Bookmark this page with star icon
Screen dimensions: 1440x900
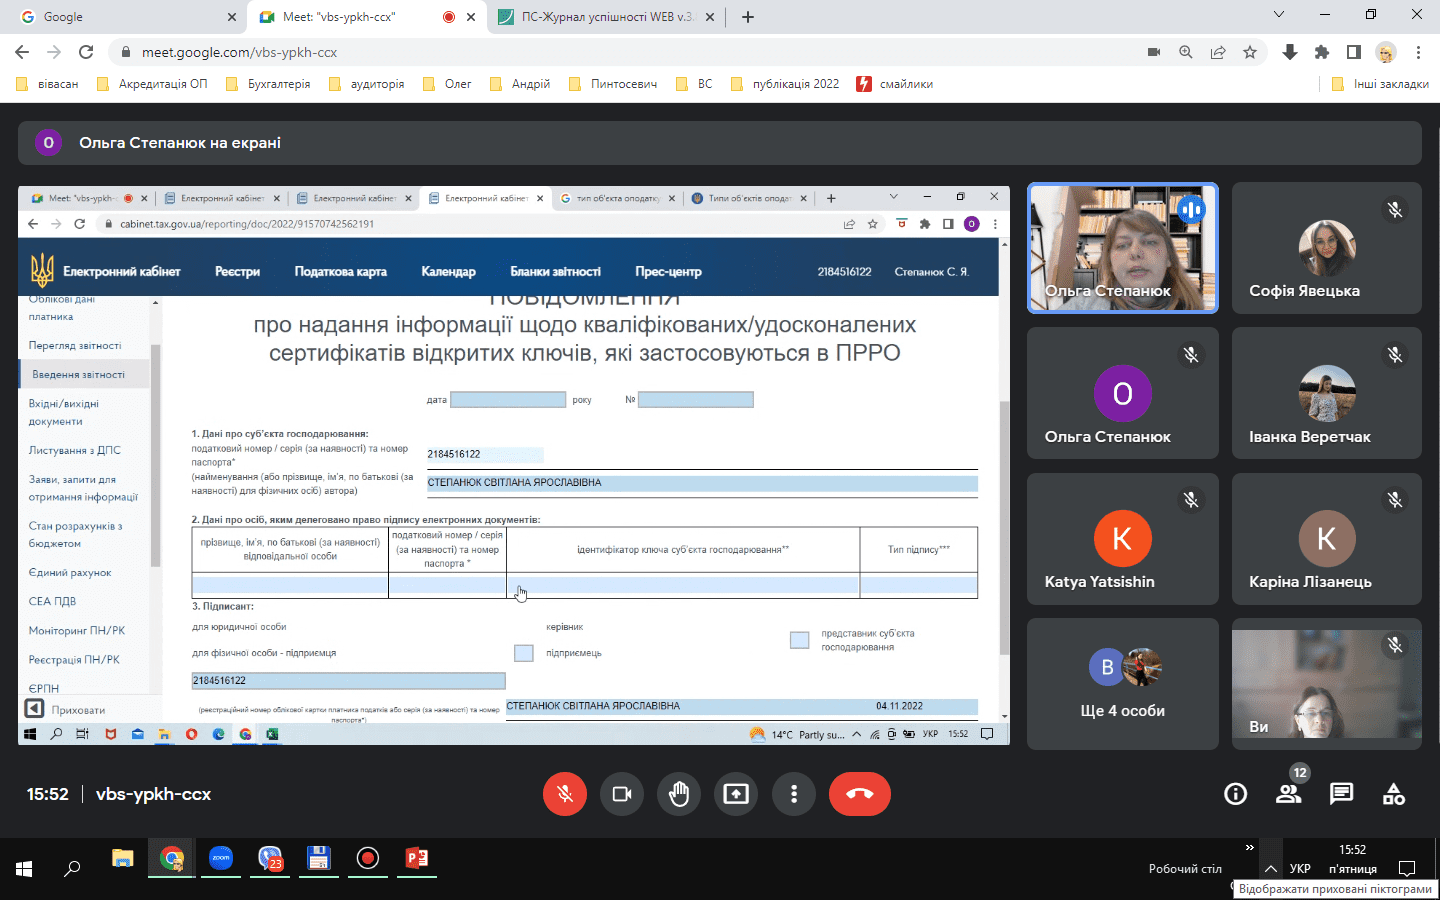[x=1250, y=52]
